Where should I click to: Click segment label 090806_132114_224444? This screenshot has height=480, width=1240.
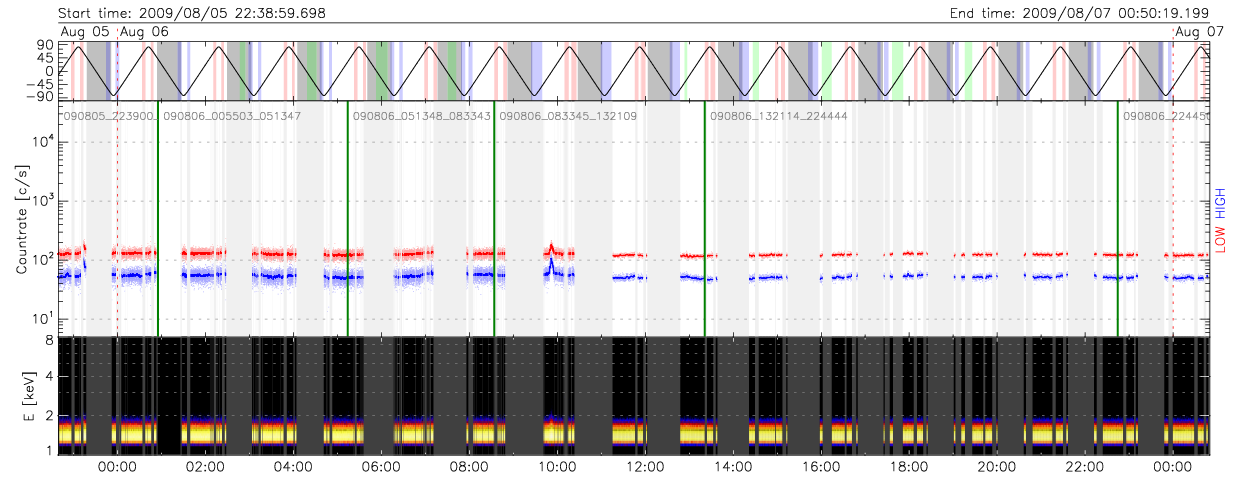tap(779, 117)
